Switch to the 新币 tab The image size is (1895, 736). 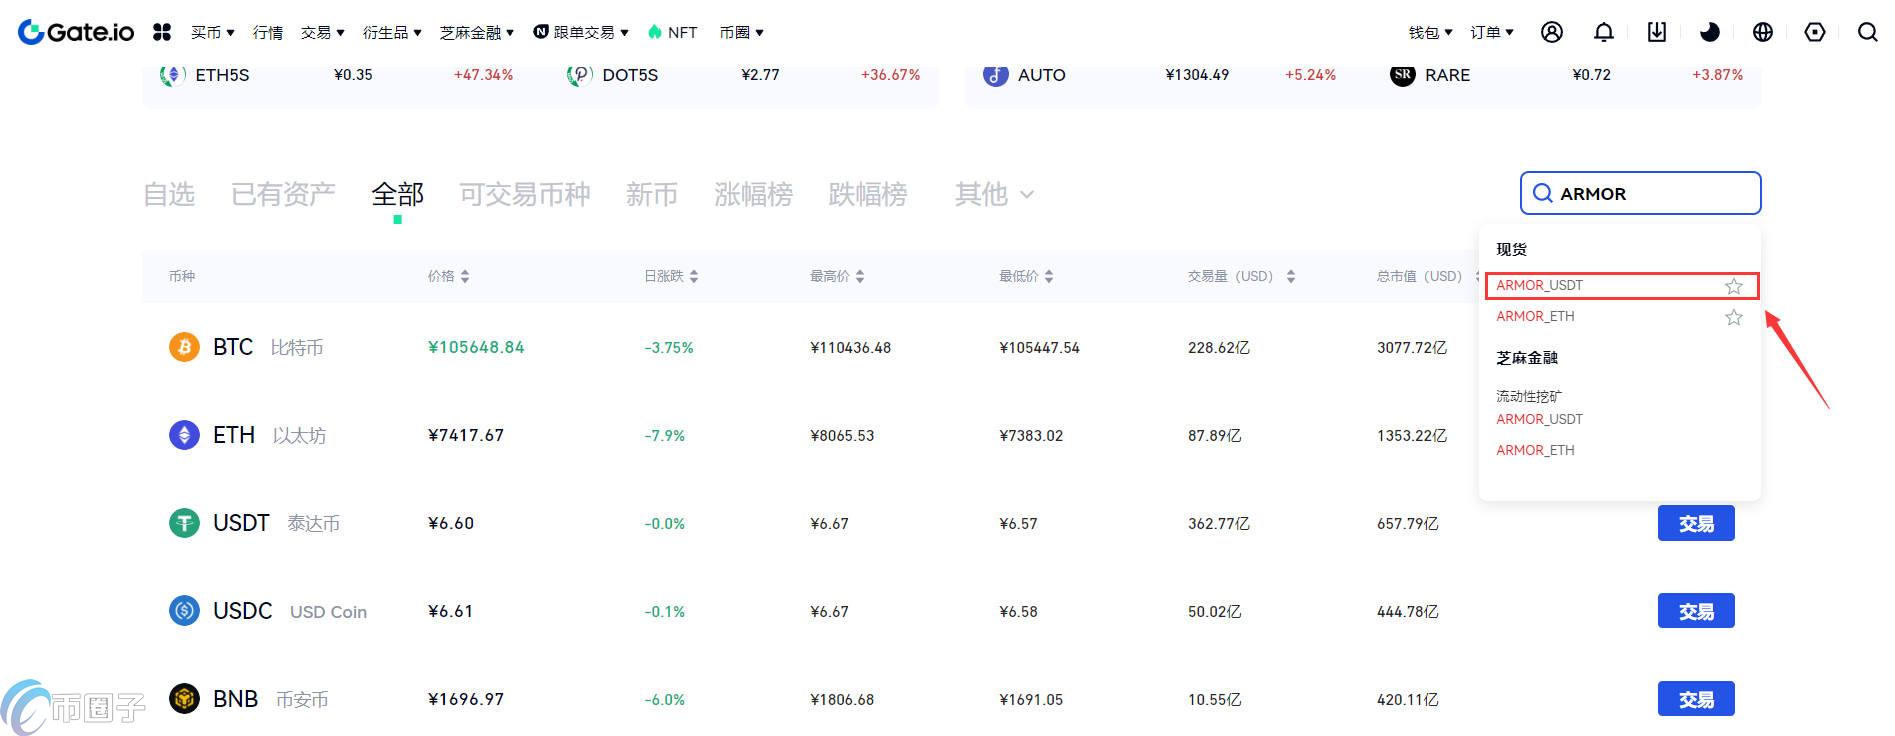(652, 194)
